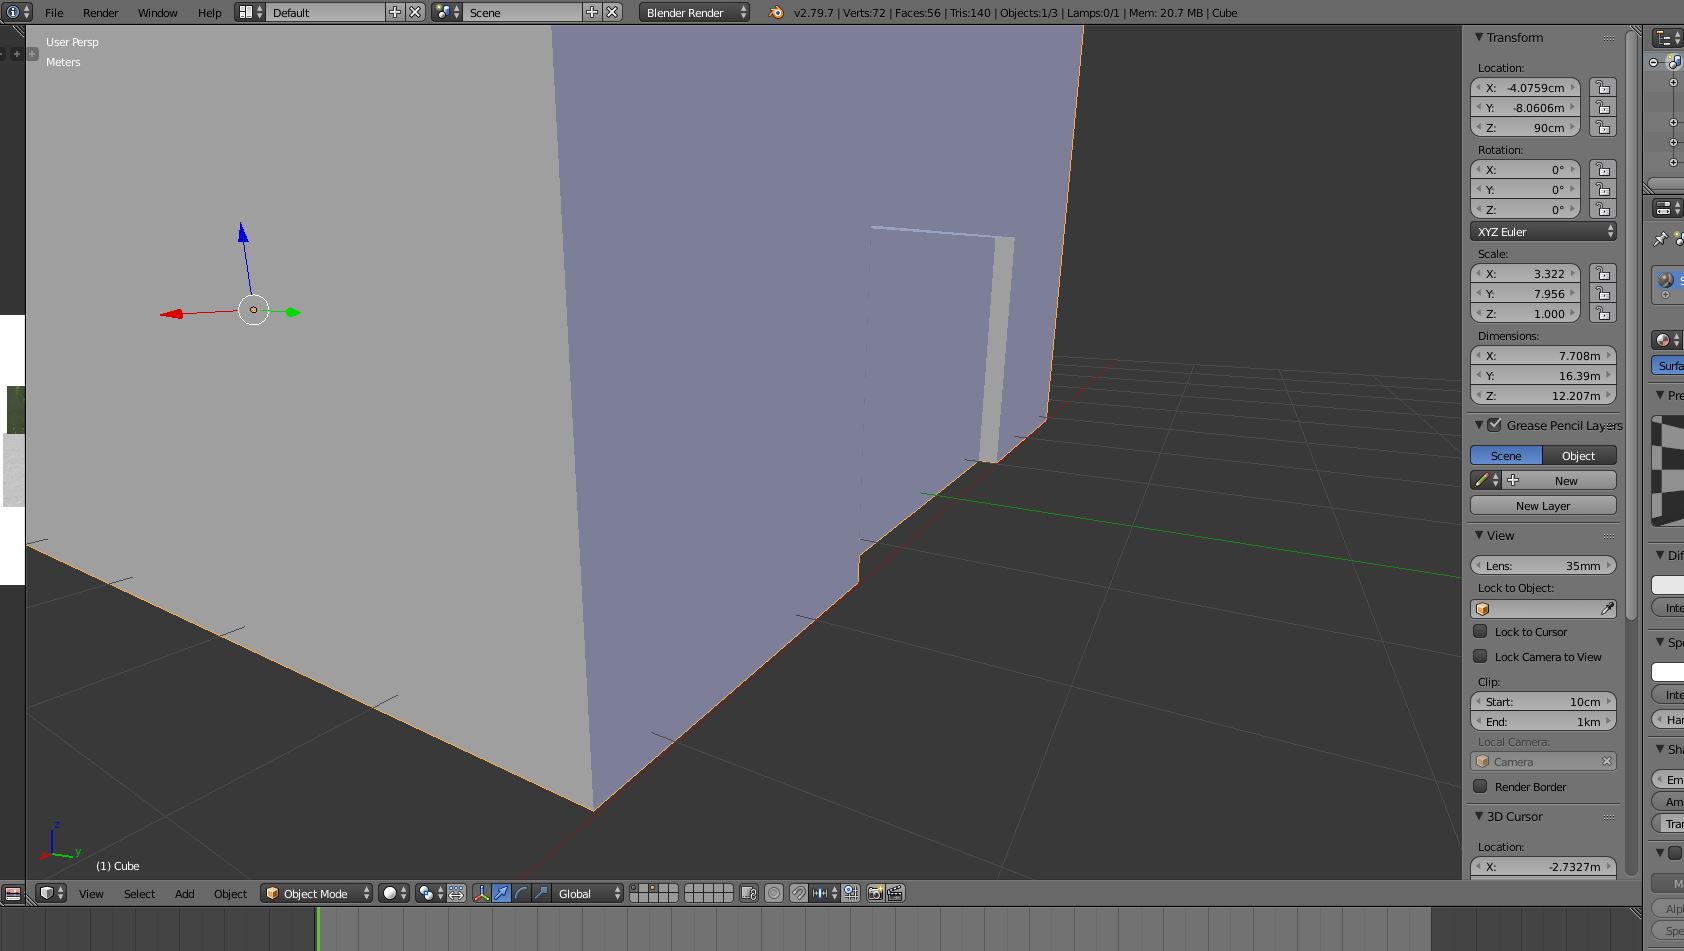
Task: Click the snap magnet icon
Action: (798, 893)
